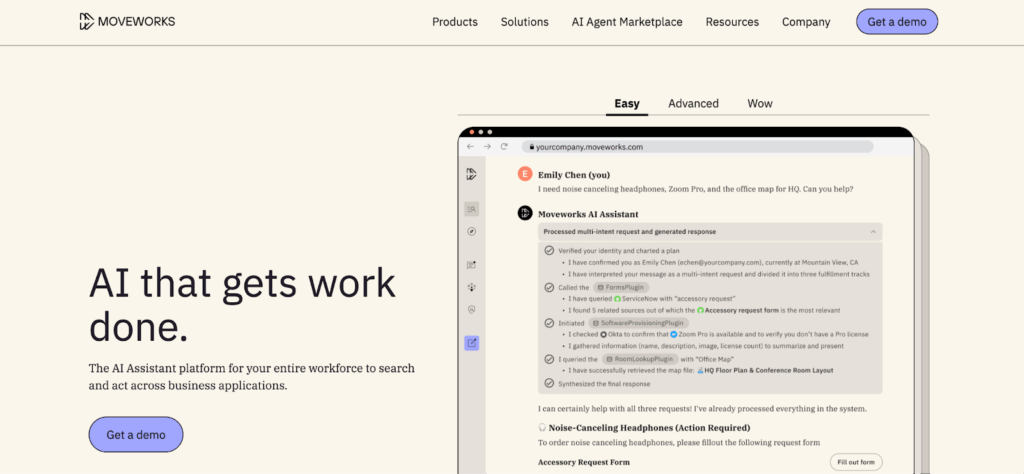Click the FormsPlugin chip

tap(621, 287)
